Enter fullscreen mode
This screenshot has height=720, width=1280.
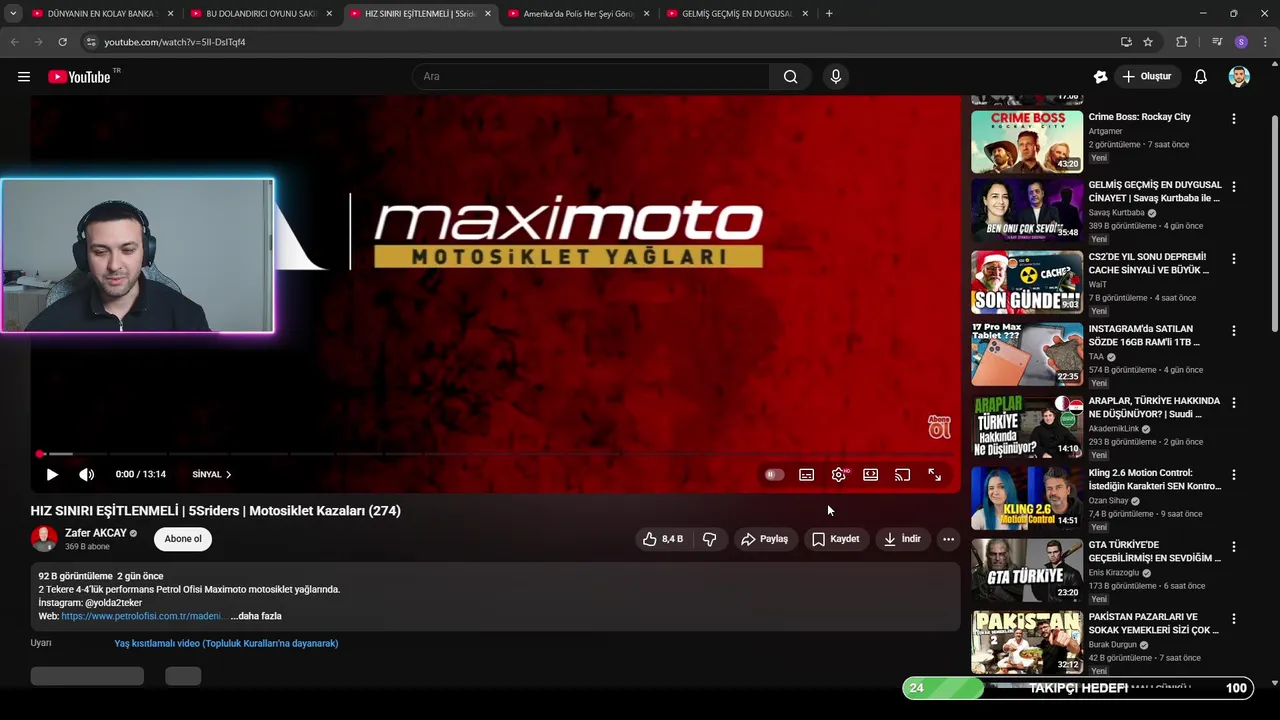click(935, 475)
